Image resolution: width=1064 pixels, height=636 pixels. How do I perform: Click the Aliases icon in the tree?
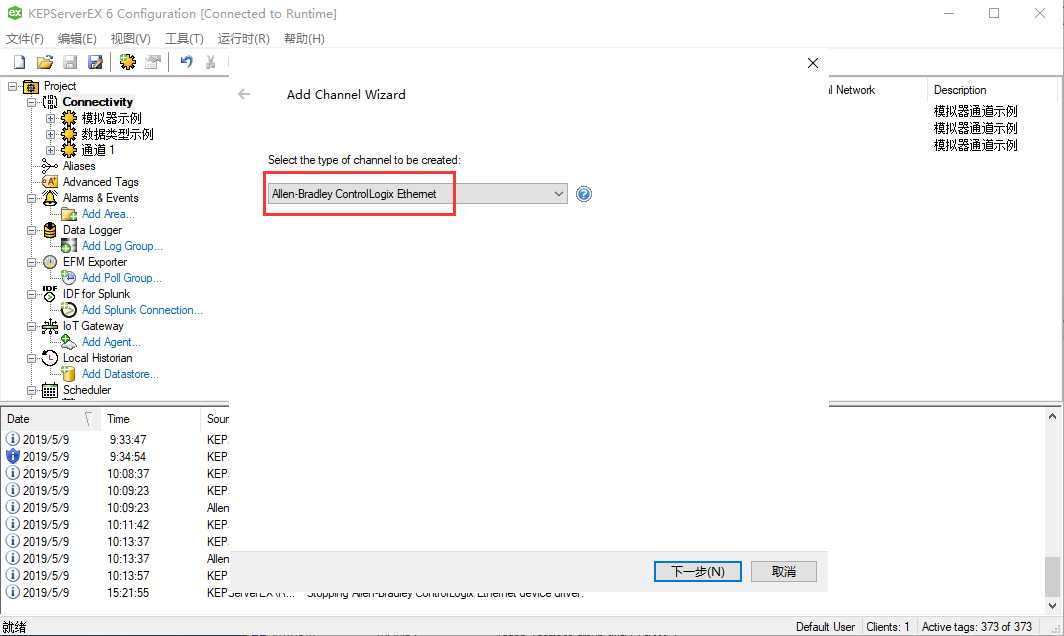pyautogui.click(x=50, y=166)
